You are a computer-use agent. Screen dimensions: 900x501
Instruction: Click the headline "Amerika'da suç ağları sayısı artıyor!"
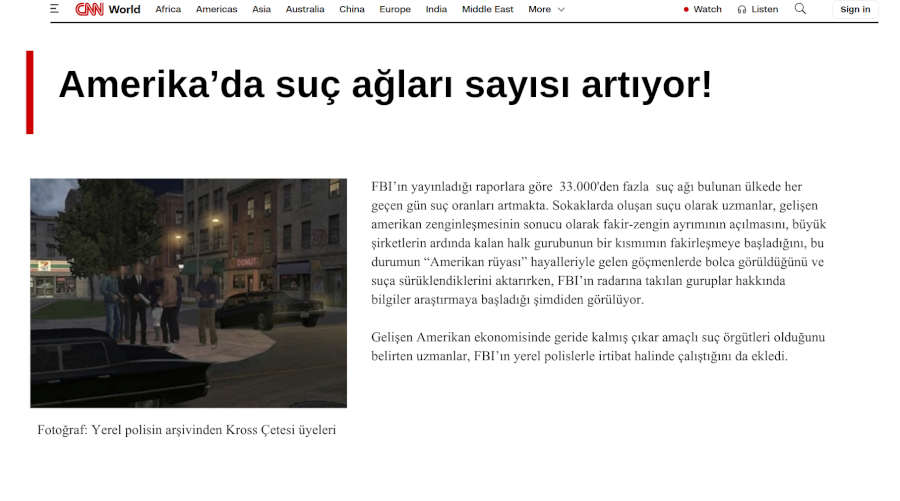pos(385,84)
